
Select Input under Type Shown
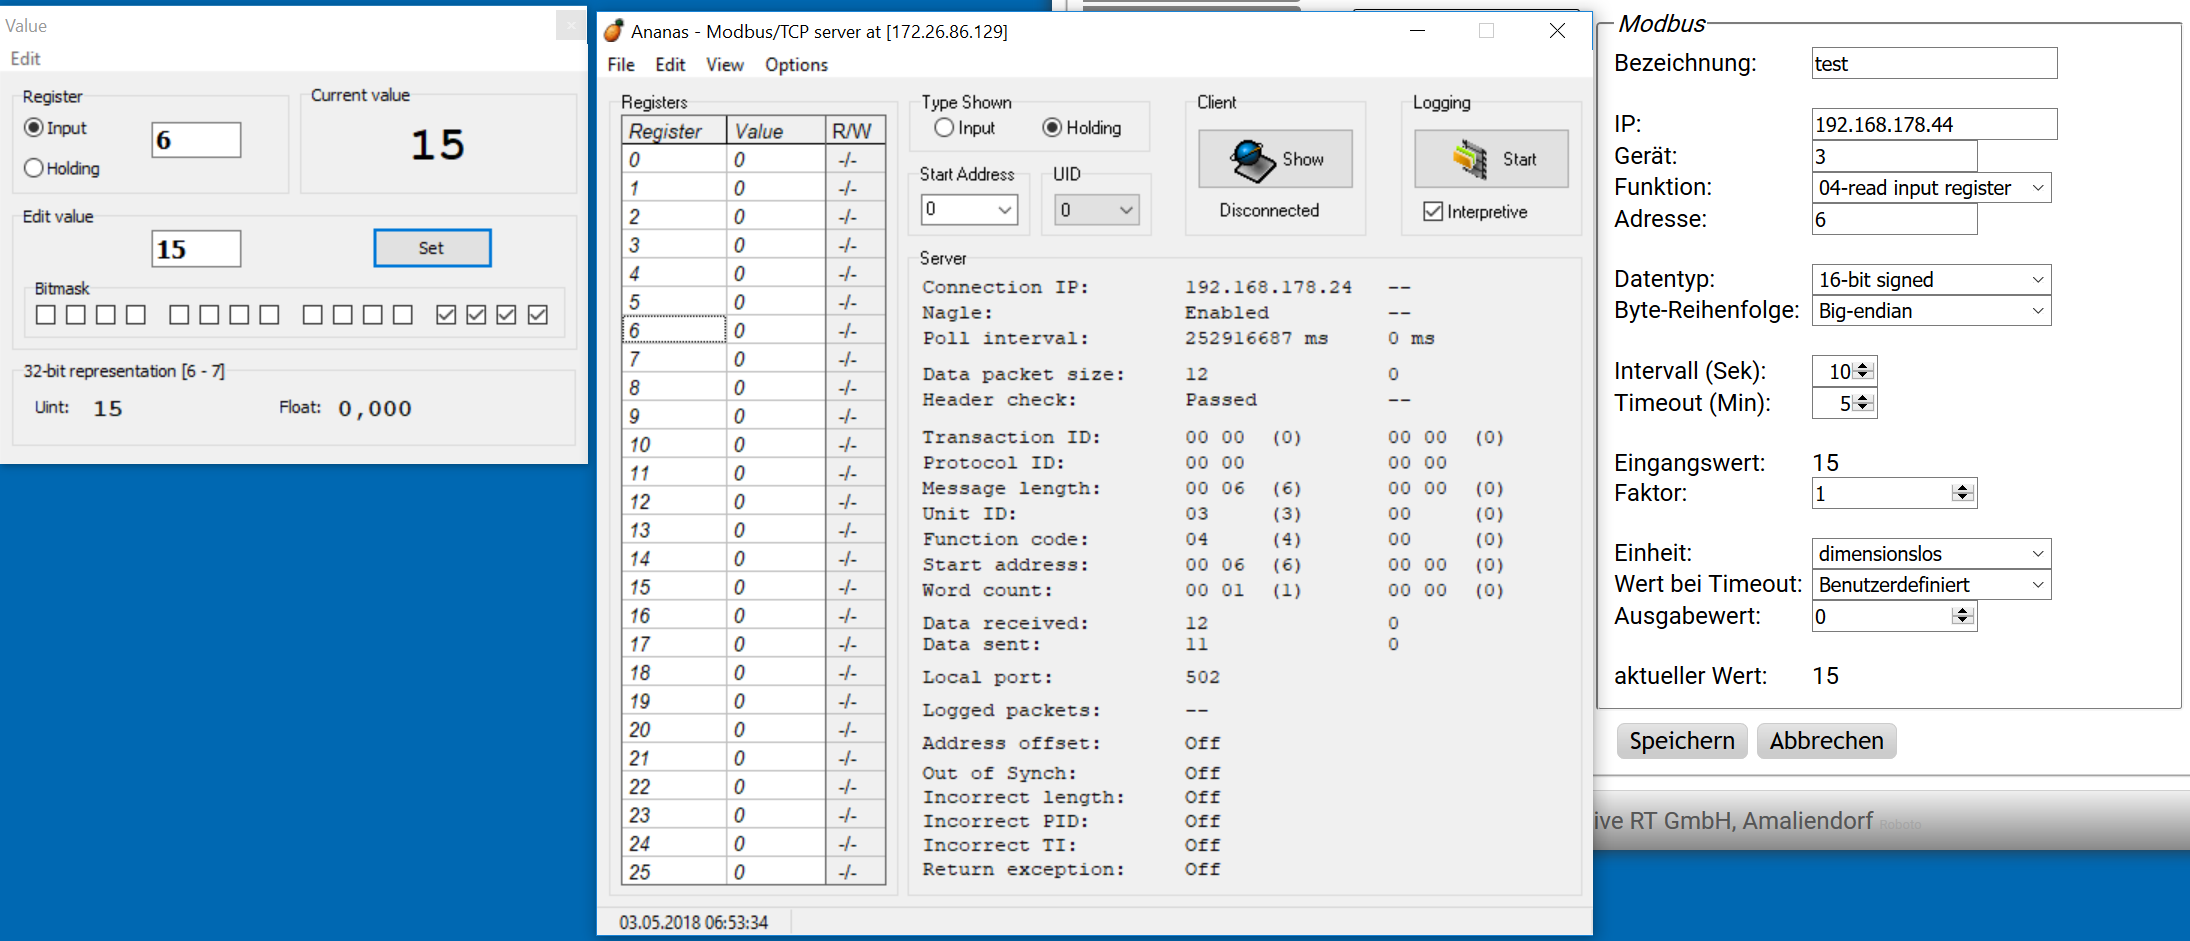click(944, 128)
